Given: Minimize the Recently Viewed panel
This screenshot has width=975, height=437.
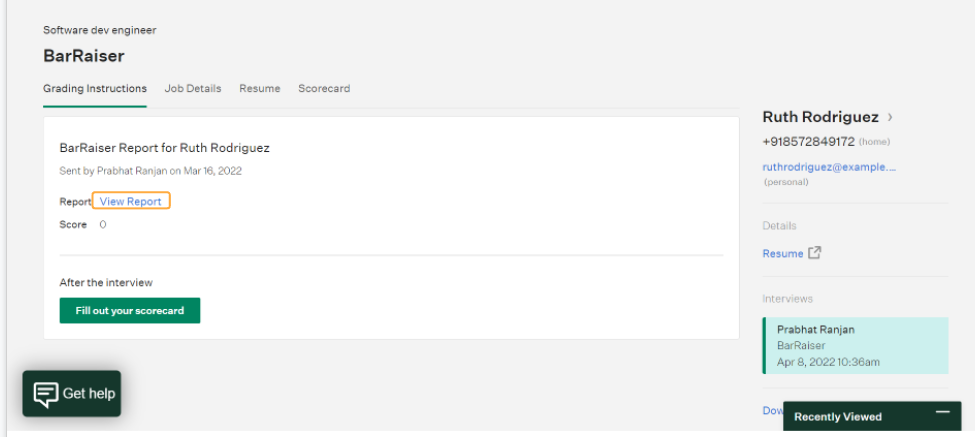Looking at the screenshot, I should [x=943, y=412].
